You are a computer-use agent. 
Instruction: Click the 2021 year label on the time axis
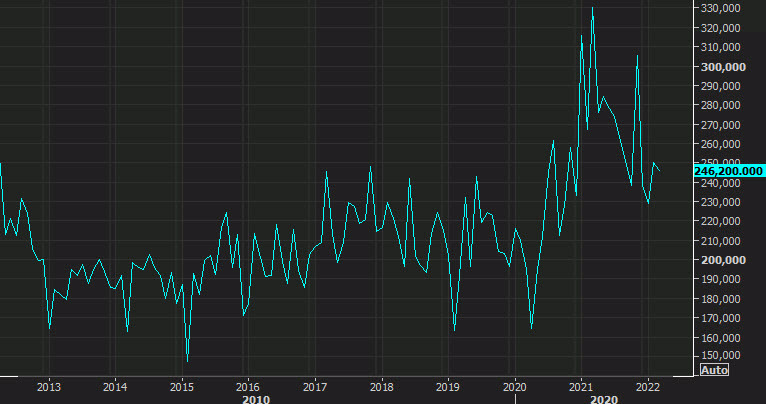[581, 385]
